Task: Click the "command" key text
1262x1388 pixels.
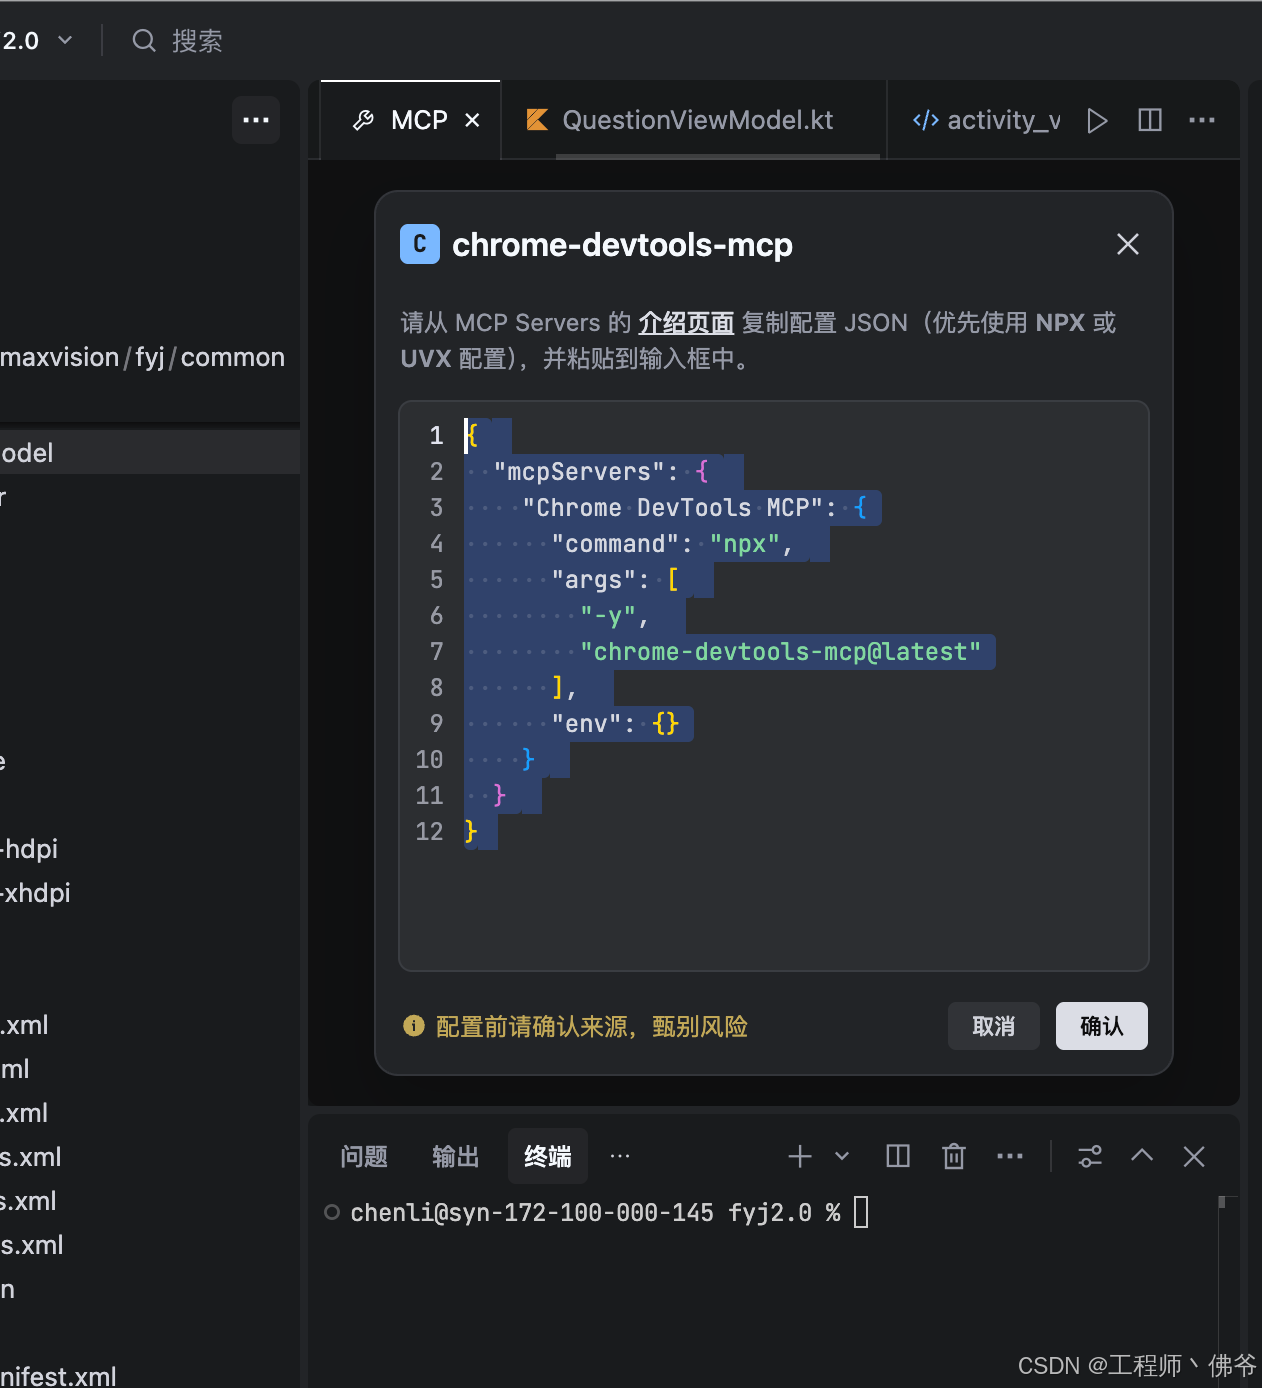Action: click(x=615, y=544)
